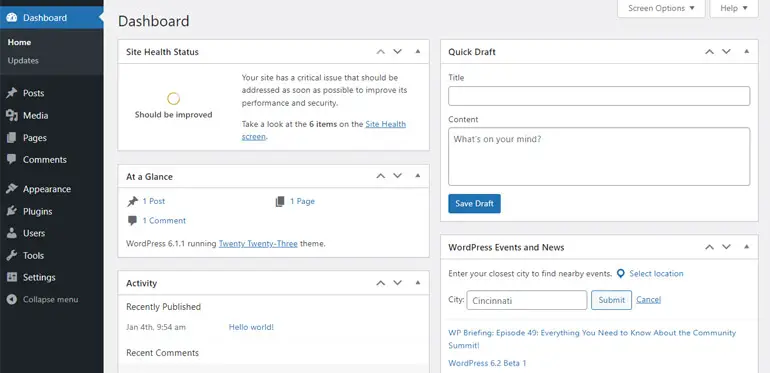The image size is (770, 373).
Task: Focus the City field containing Cincinnati
Action: coord(527,300)
